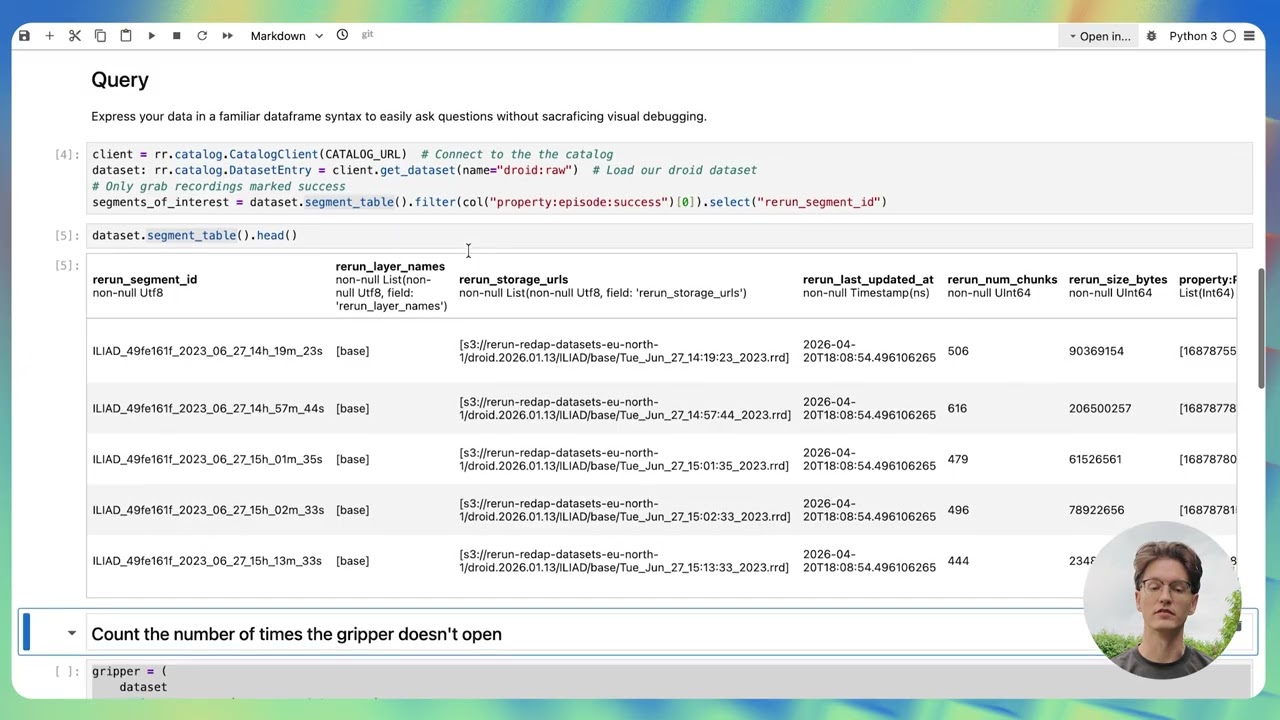Viewport: 1280px width, 720px height.
Task: Click the [5] output prompt label
Action: click(x=66, y=265)
